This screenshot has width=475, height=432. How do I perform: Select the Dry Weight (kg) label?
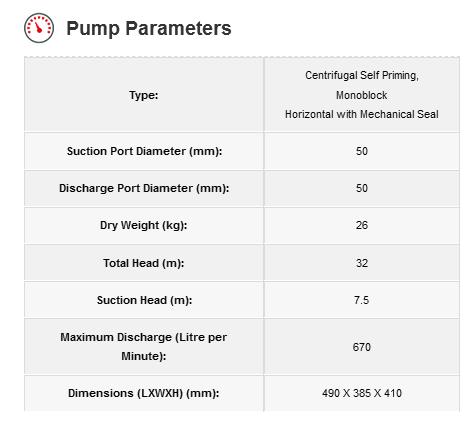tap(144, 225)
